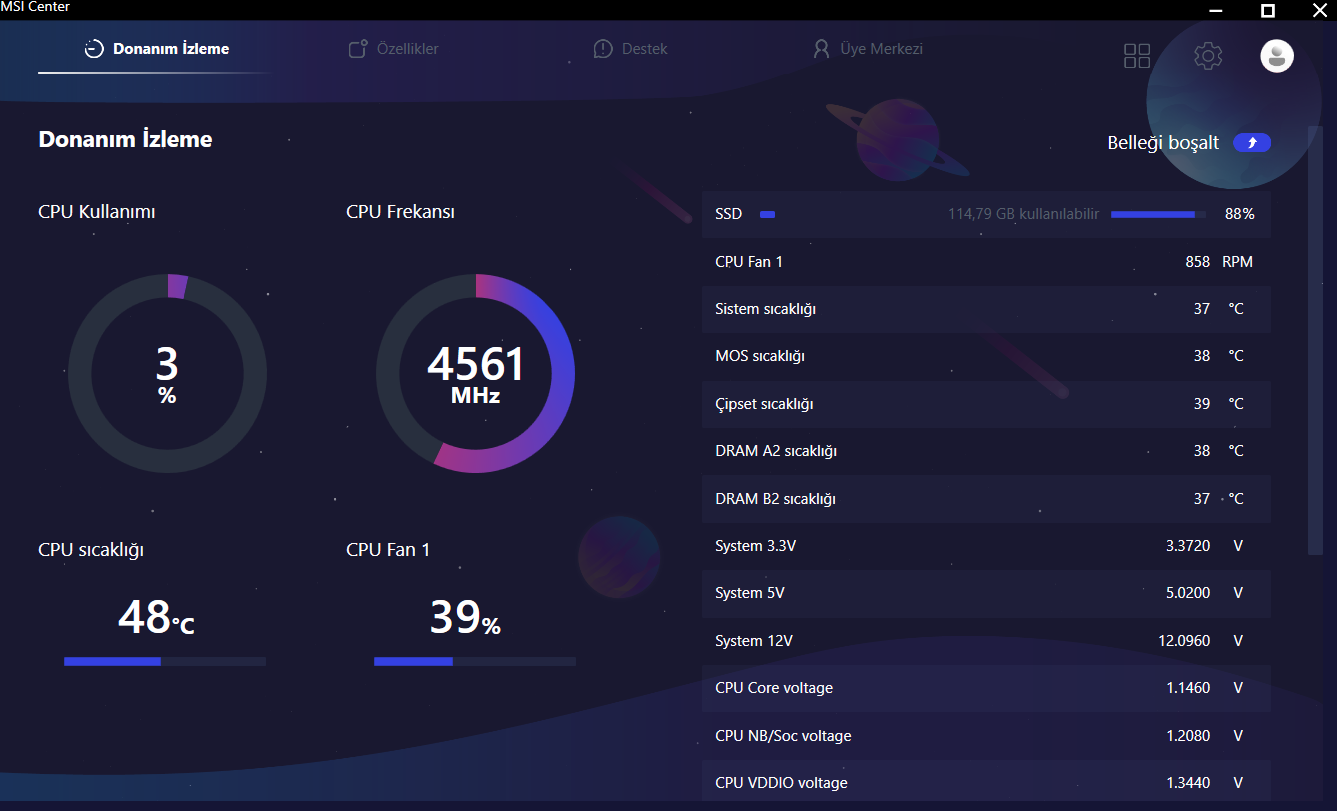Click the CPU Fan 1 percentage bar
This screenshot has height=811, width=1337.
(475, 661)
